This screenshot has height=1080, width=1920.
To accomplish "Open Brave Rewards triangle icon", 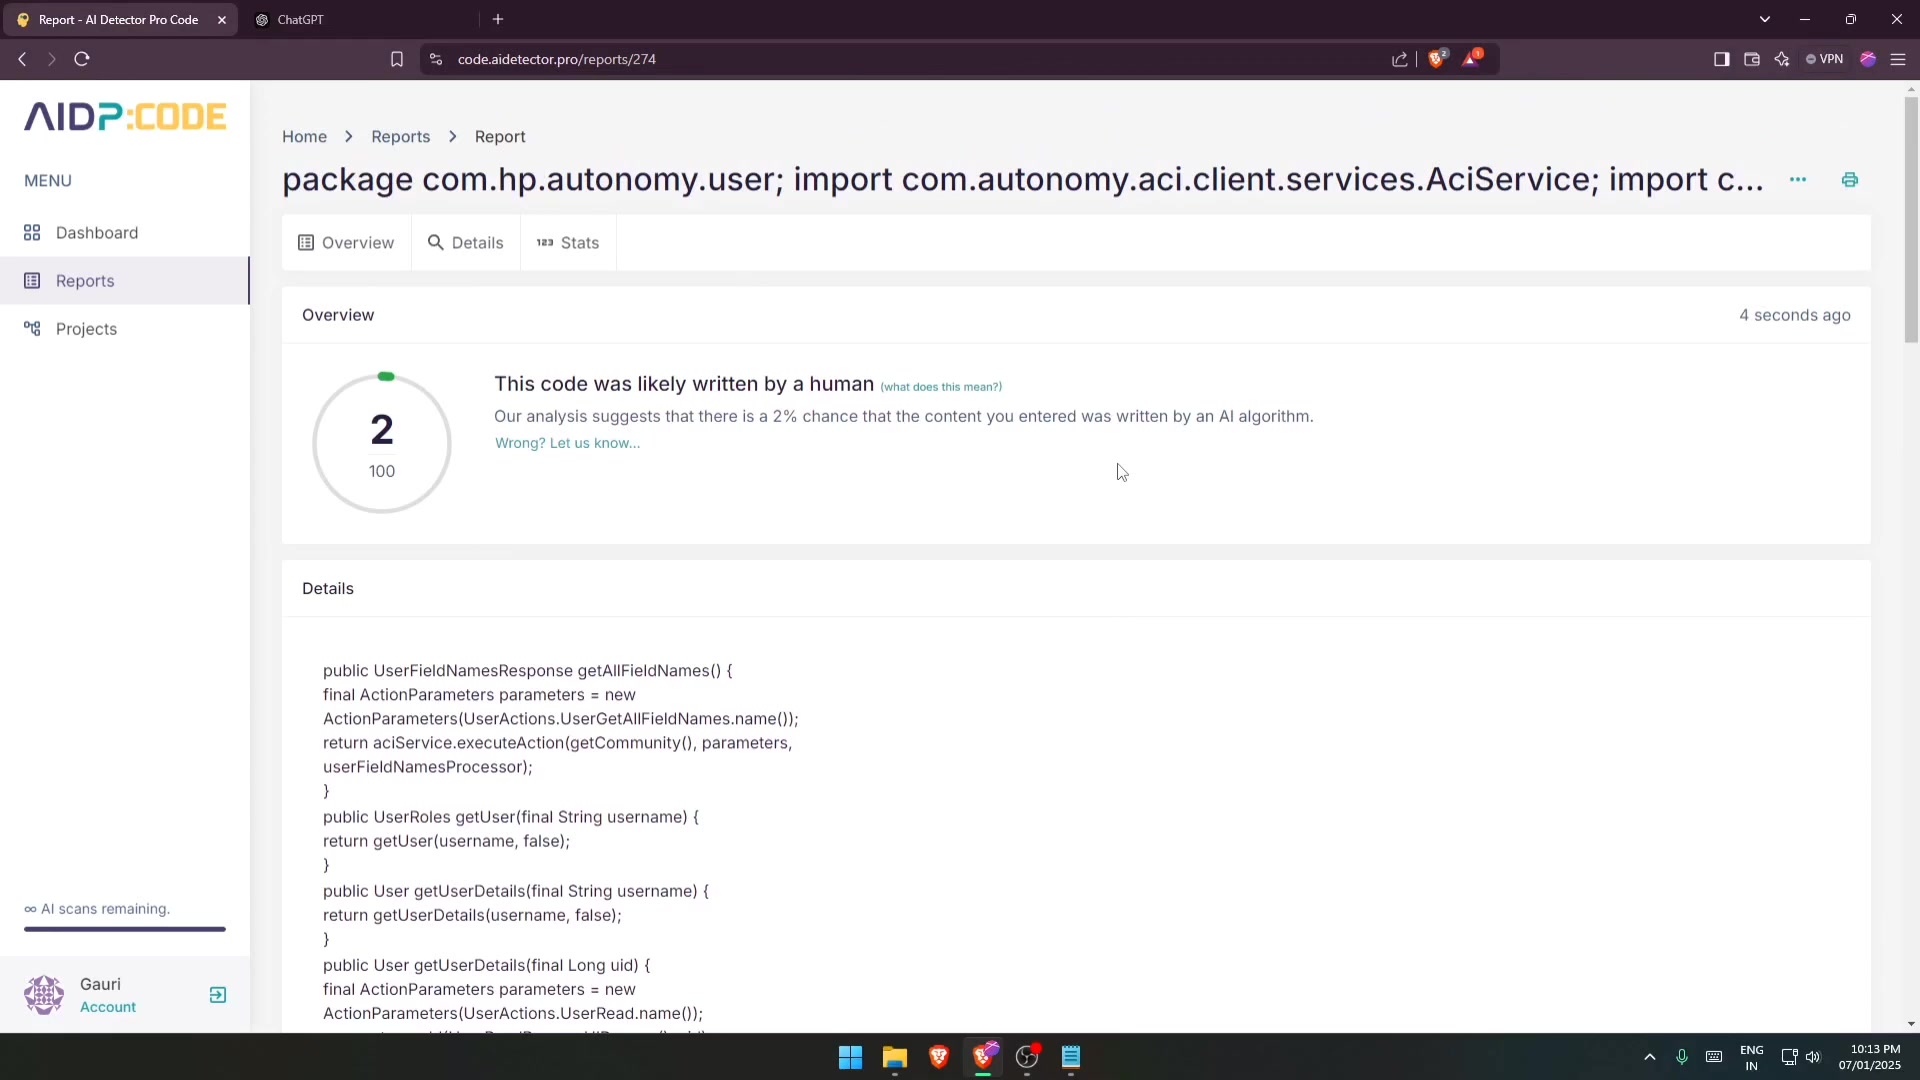I will pos(1471,59).
